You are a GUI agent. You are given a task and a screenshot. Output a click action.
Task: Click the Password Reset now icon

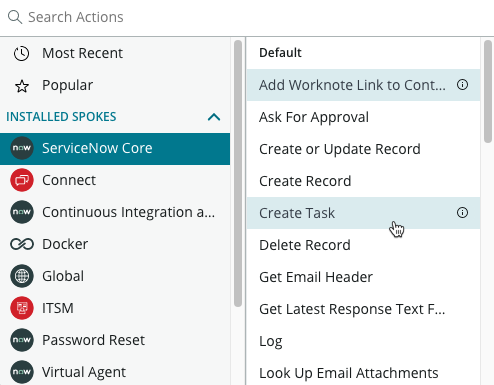point(22,340)
